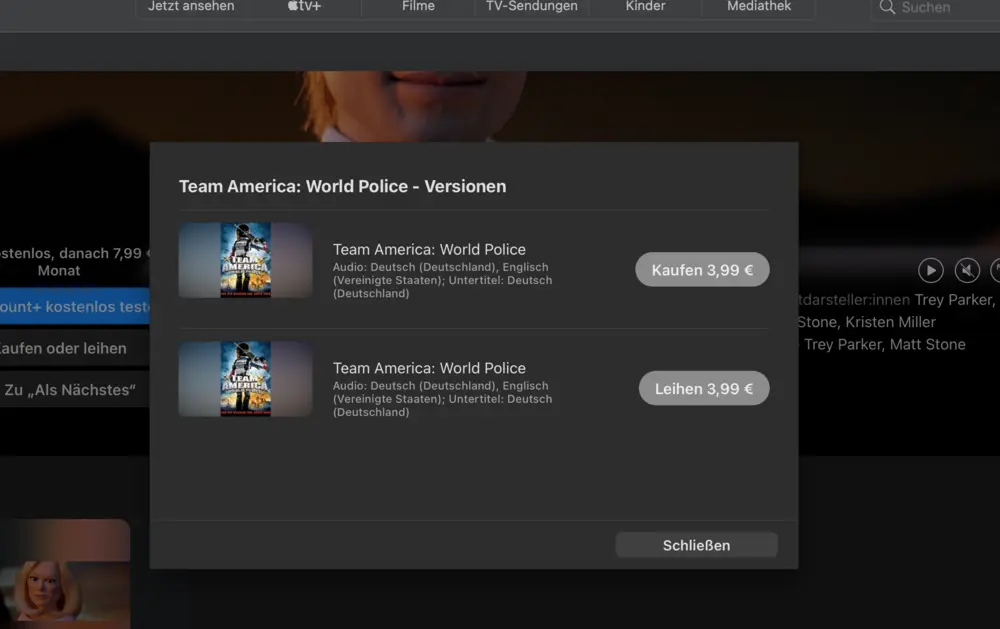Click the blue Paramount+ kostenlos testen button
Viewport: 1000px width, 629px height.
(x=74, y=306)
